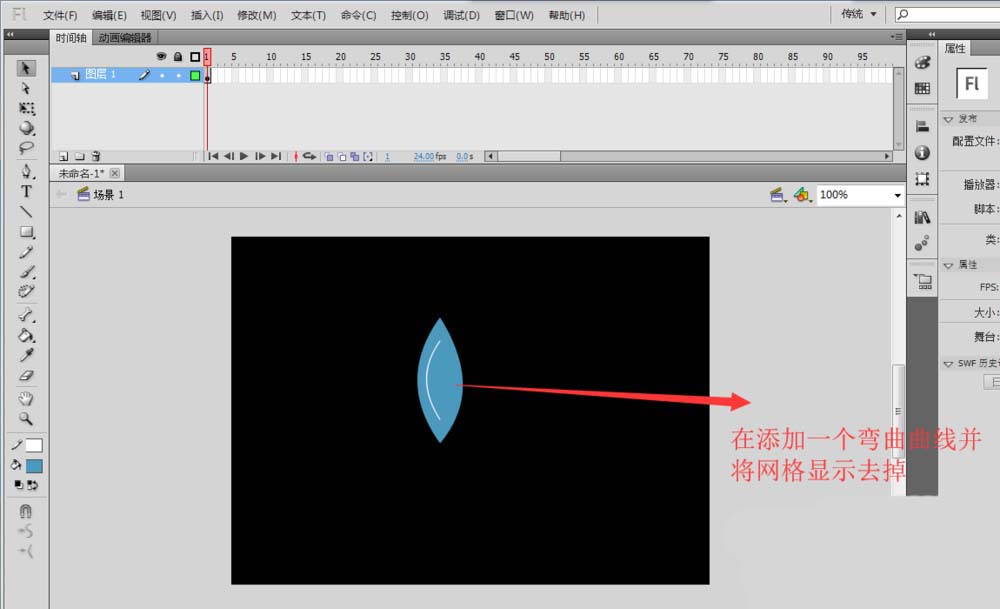Go to the first frame
Image resolution: width=1000 pixels, height=609 pixels.
[x=213, y=156]
